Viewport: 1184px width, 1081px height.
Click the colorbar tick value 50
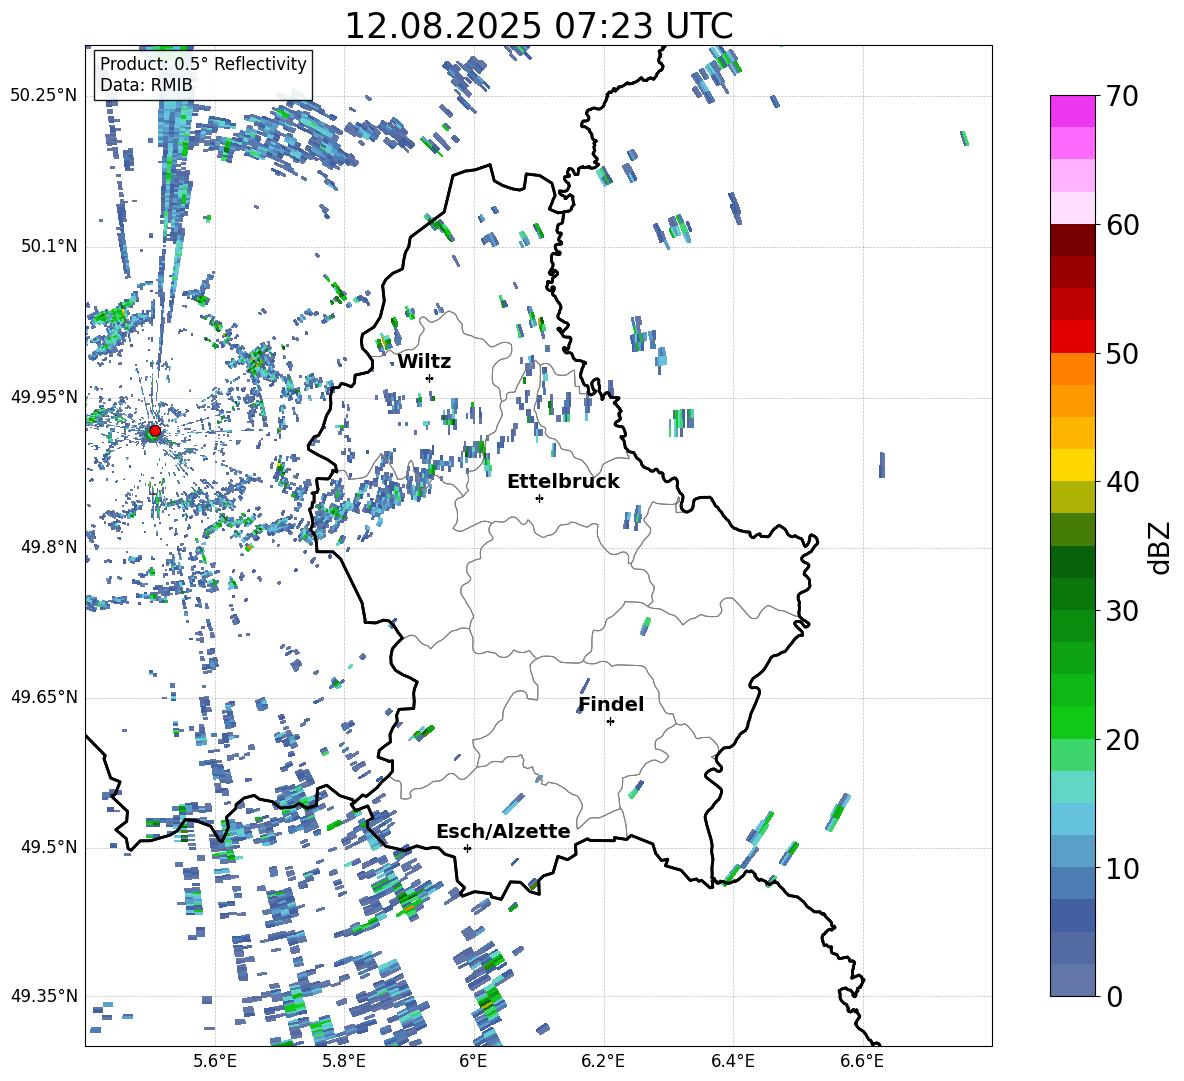[1122, 353]
